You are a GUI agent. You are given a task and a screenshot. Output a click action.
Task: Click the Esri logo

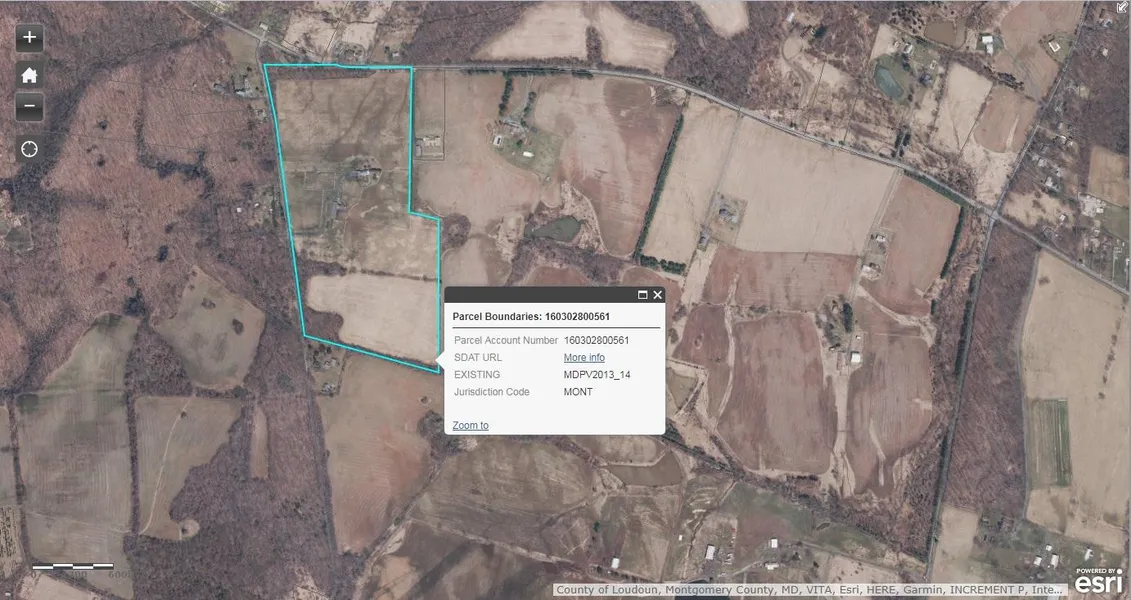[x=1098, y=584]
